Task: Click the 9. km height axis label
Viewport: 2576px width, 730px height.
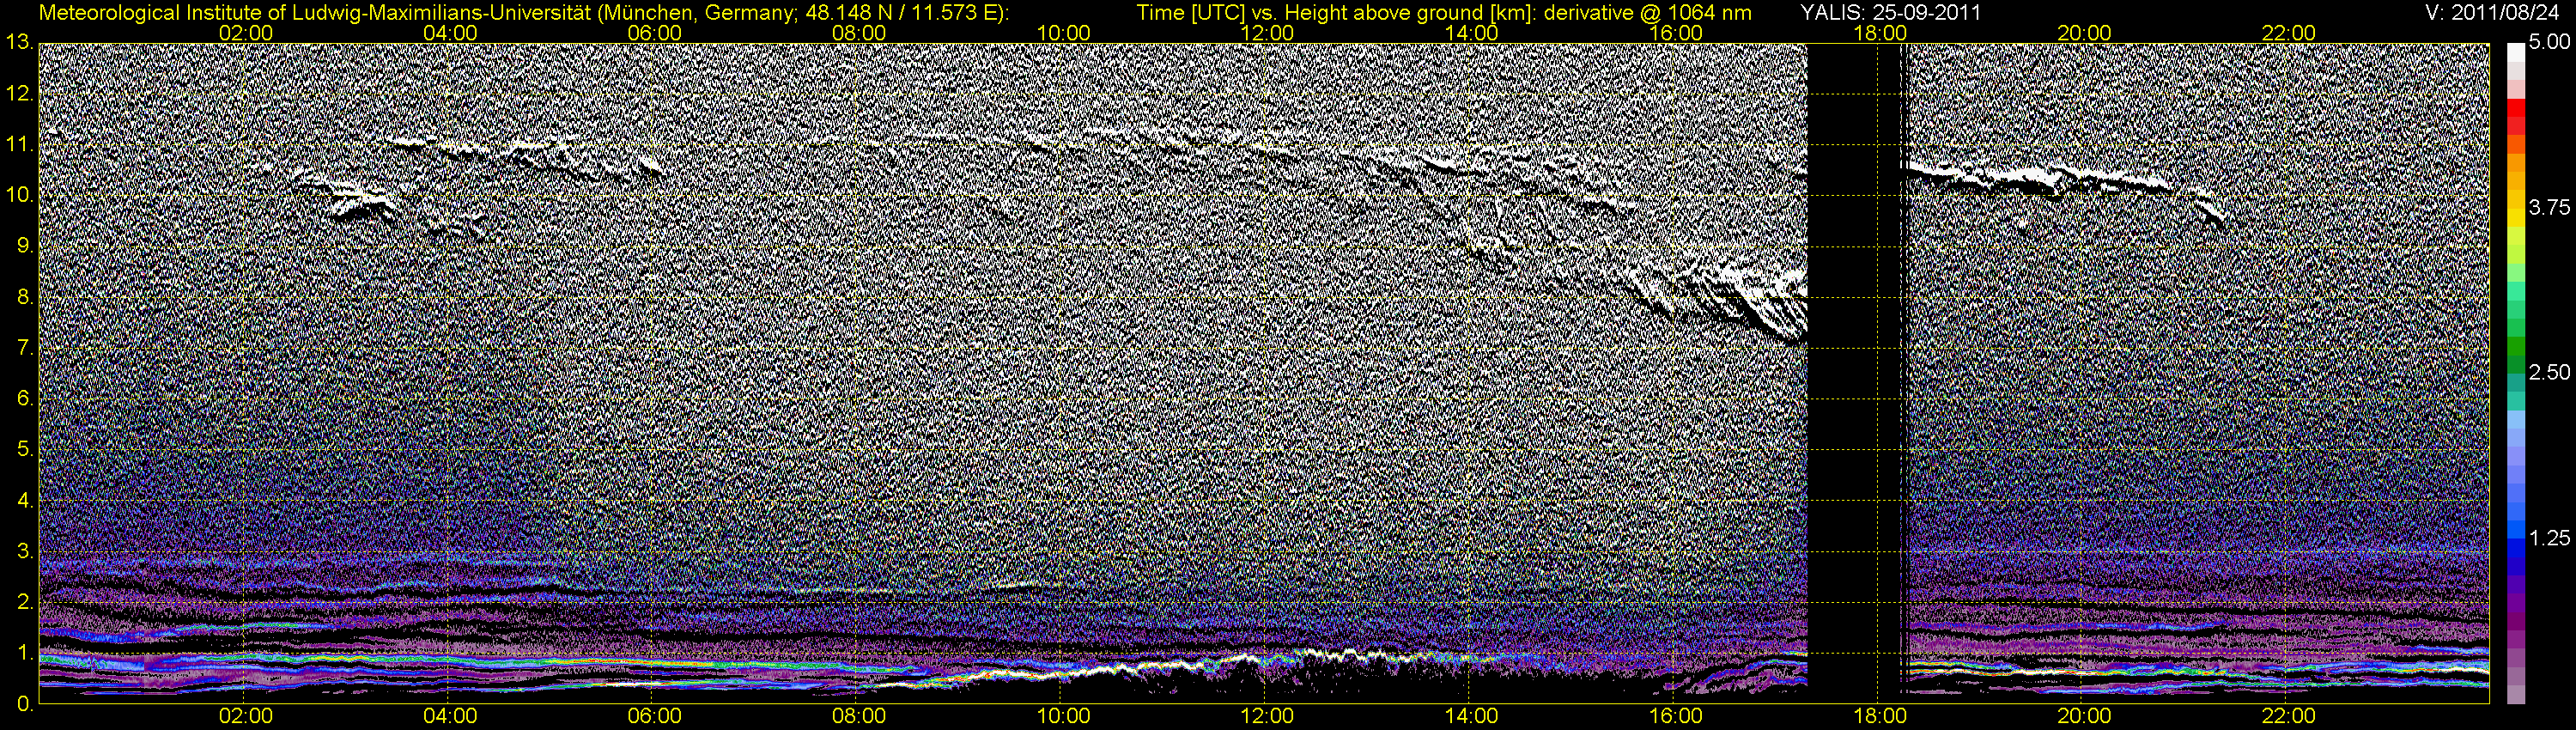Action: tap(25, 246)
